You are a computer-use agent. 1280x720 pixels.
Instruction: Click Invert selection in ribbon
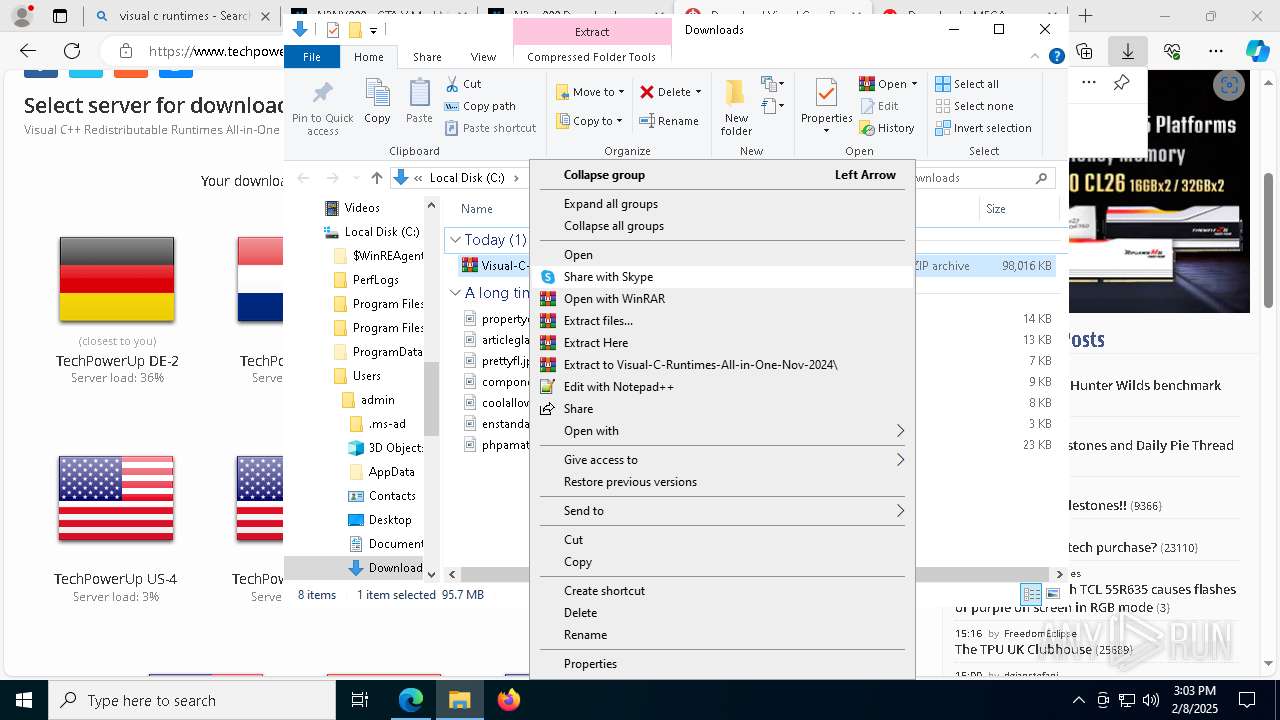[x=983, y=128]
